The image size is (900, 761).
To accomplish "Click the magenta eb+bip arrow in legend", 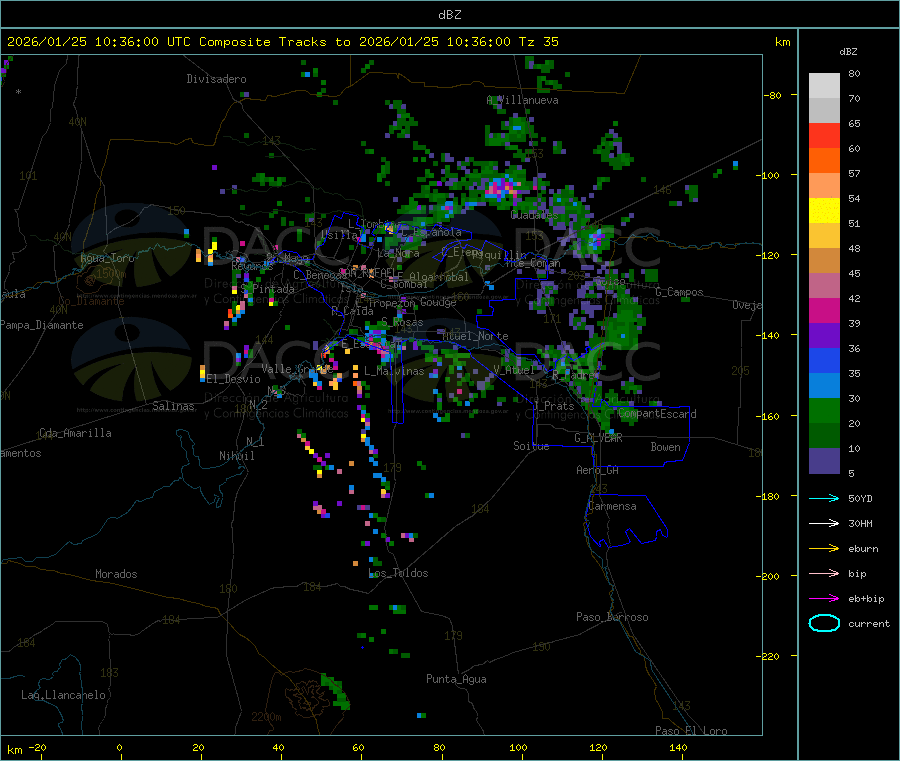I will (x=824, y=599).
